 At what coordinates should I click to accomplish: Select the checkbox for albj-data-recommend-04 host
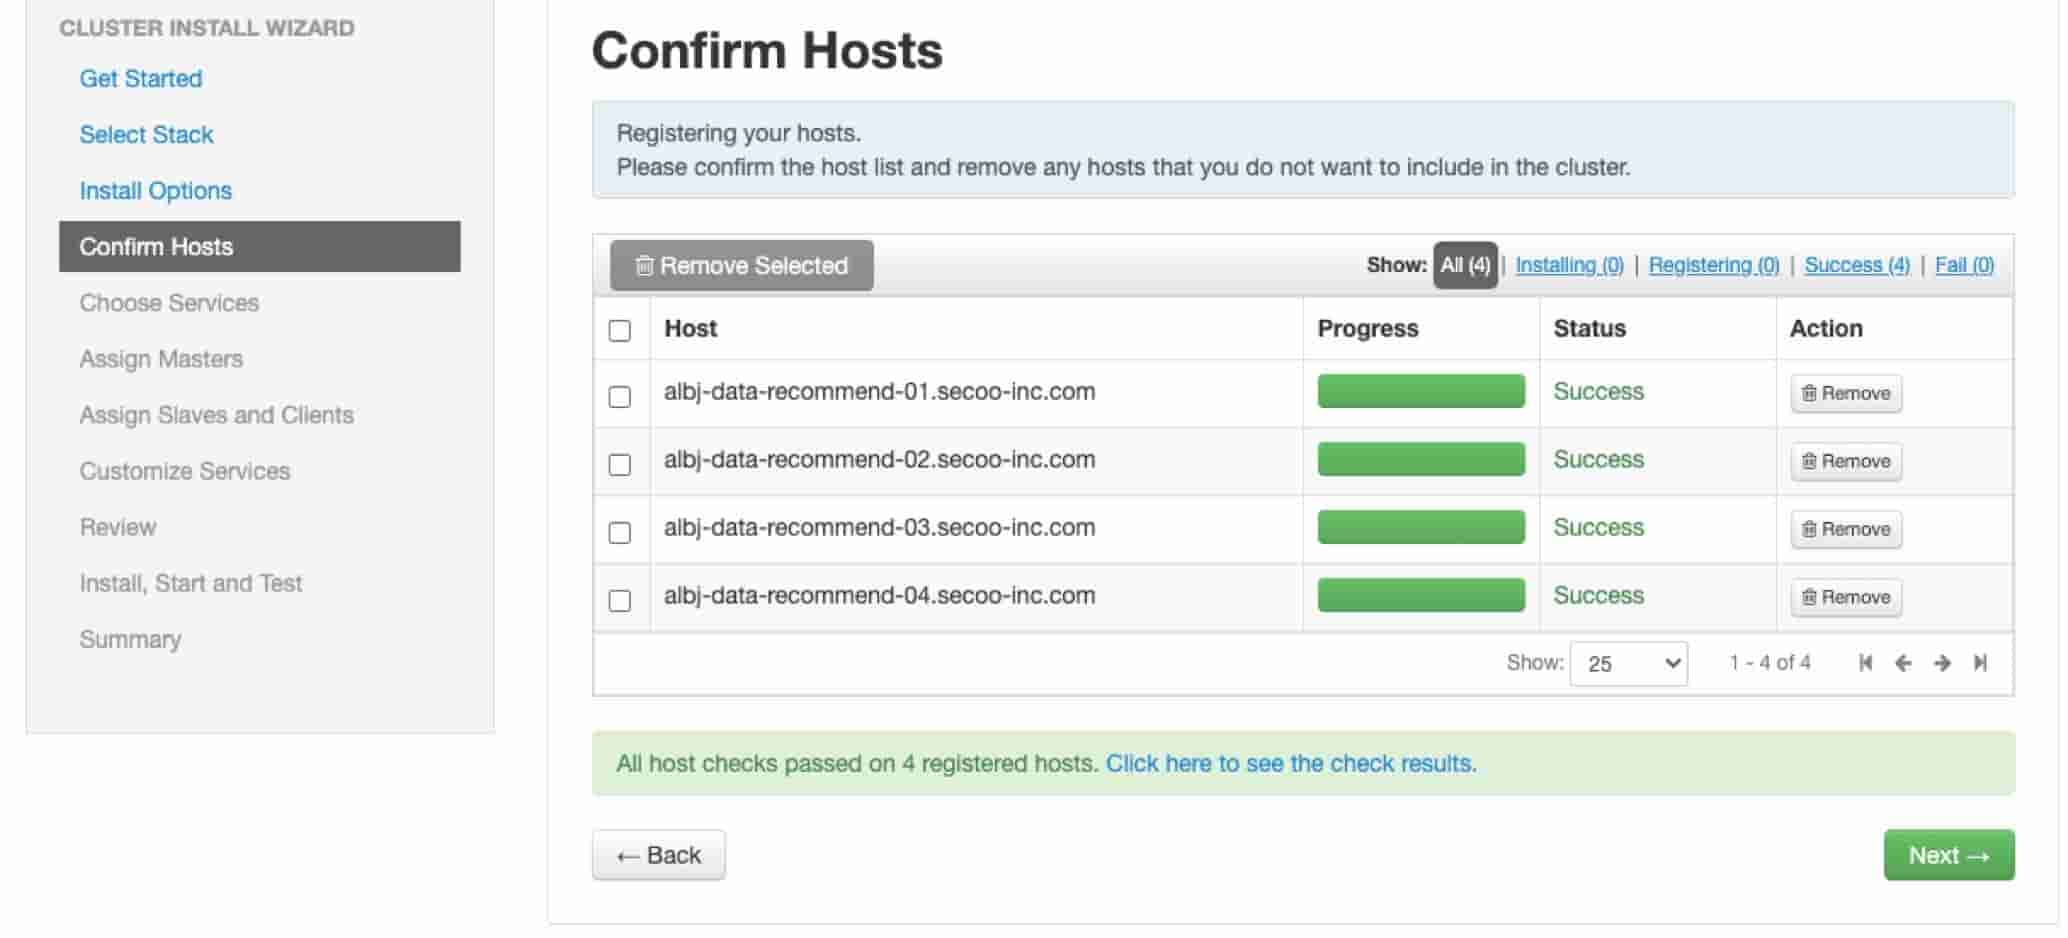coord(620,600)
